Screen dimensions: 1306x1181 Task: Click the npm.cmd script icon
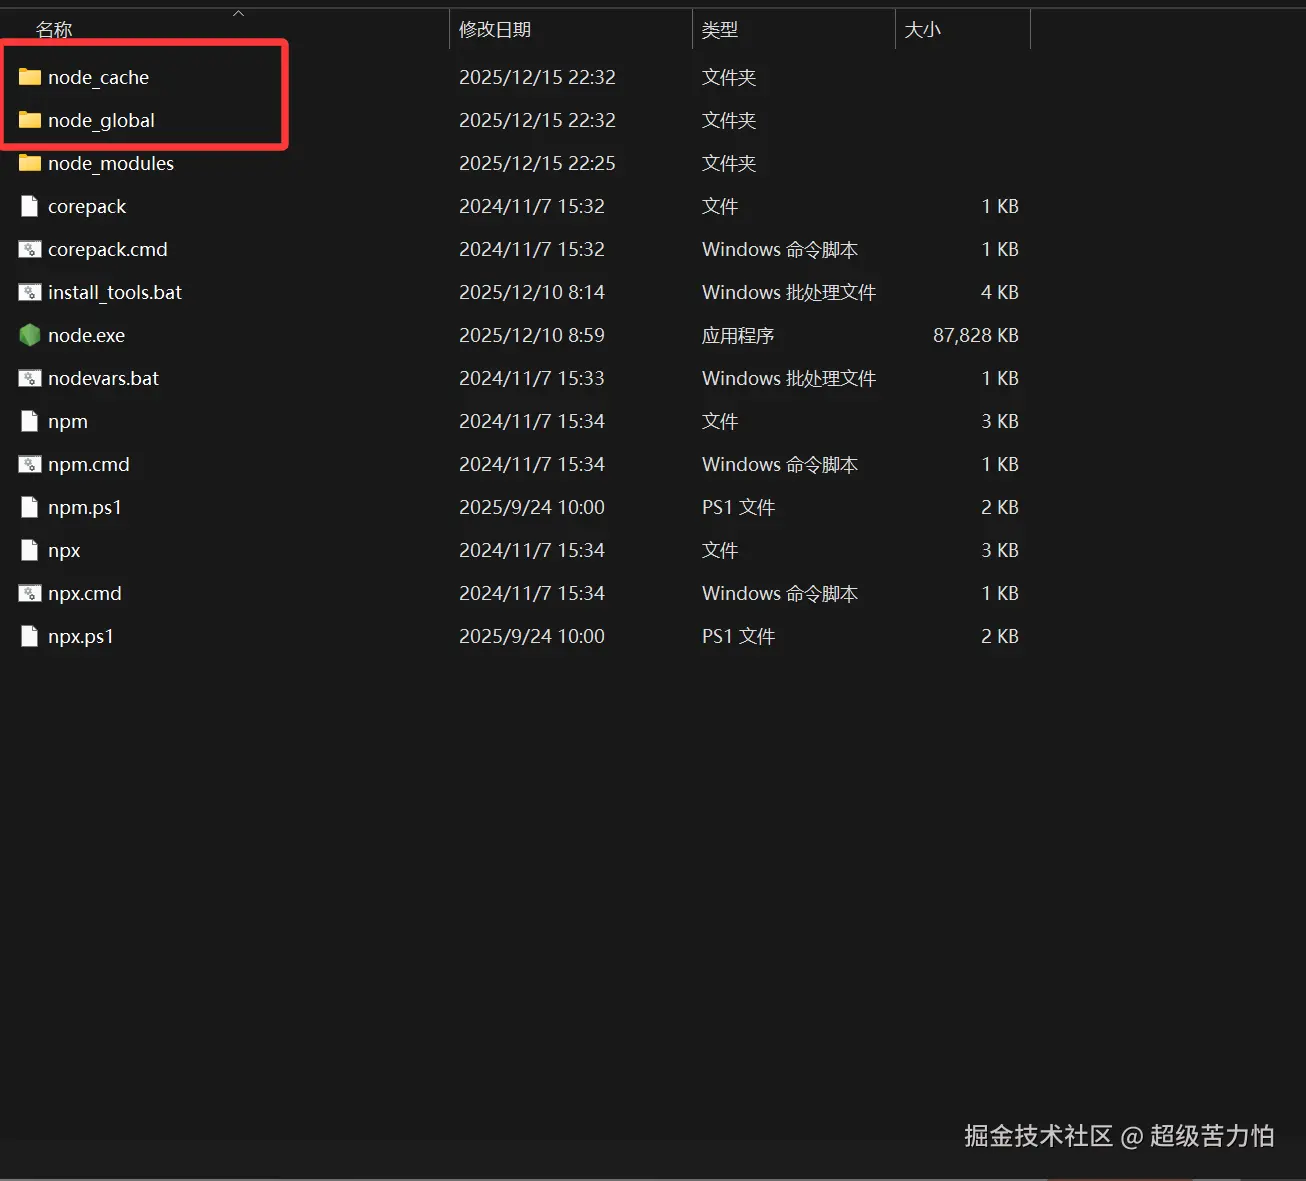pos(30,464)
